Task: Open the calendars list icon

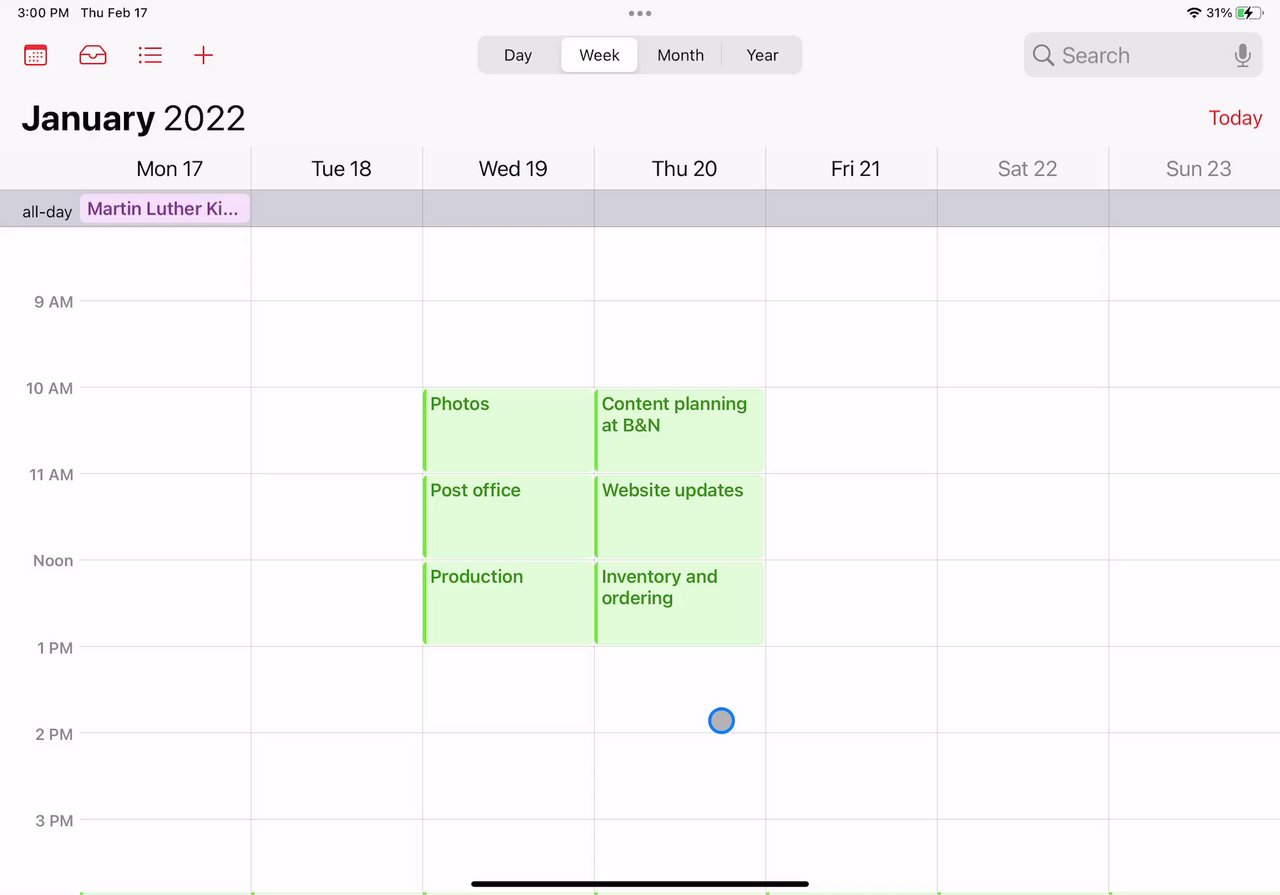Action: coord(36,55)
